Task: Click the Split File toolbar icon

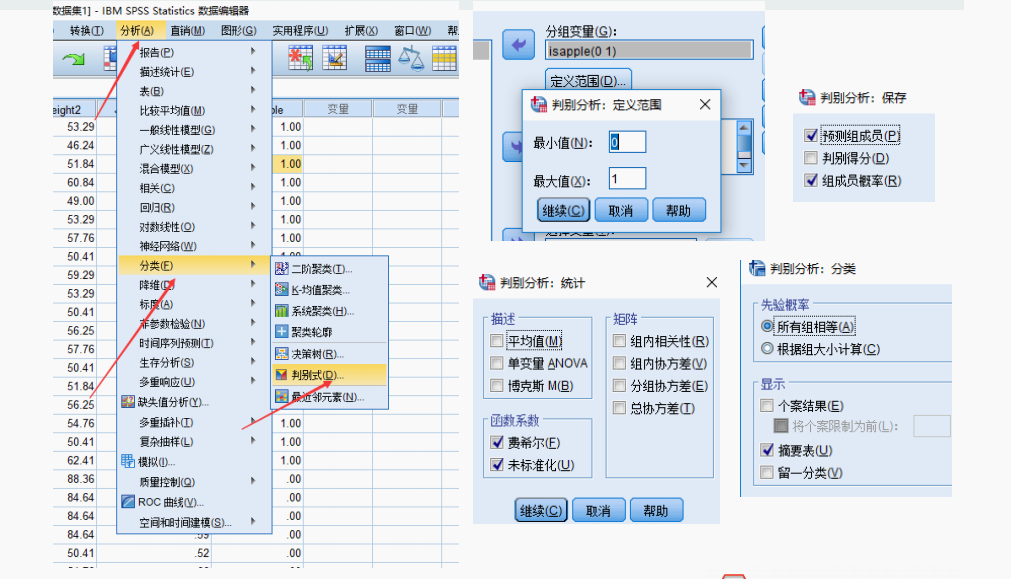Action: coord(378,60)
